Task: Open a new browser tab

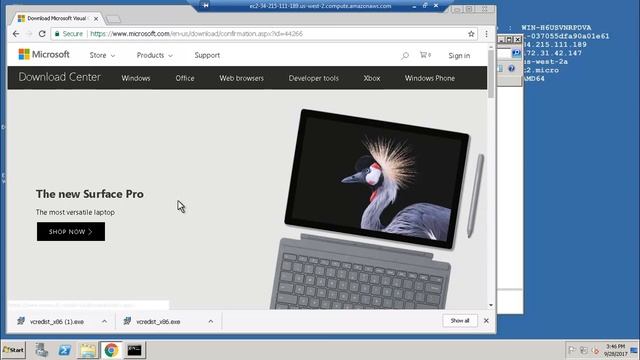Action: click(x=113, y=19)
